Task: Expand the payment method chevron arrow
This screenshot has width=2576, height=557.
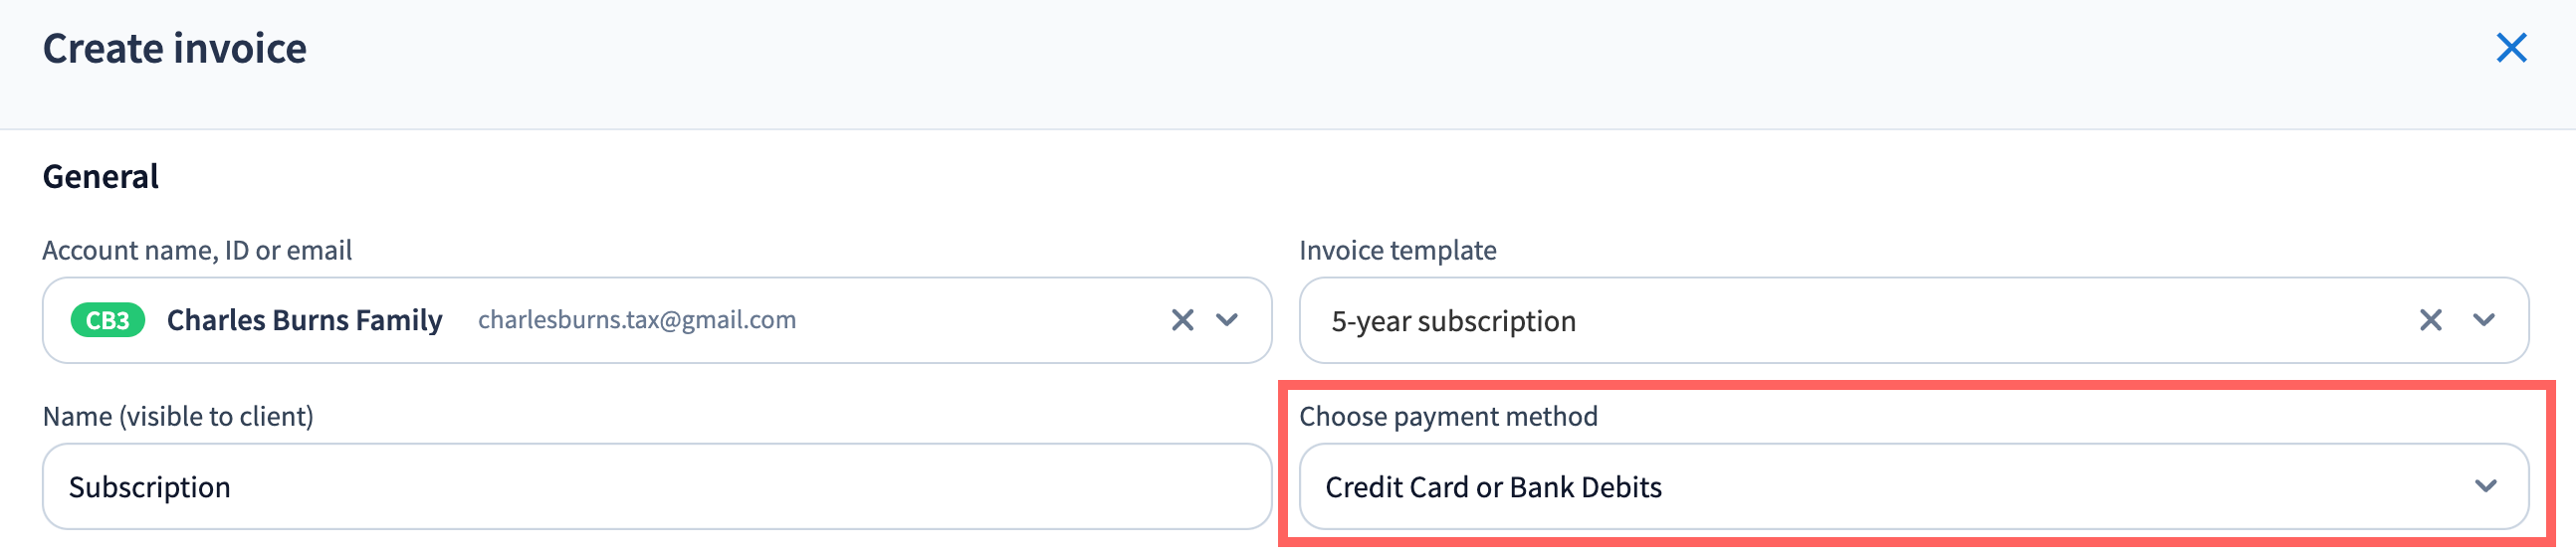Action: tap(2486, 486)
